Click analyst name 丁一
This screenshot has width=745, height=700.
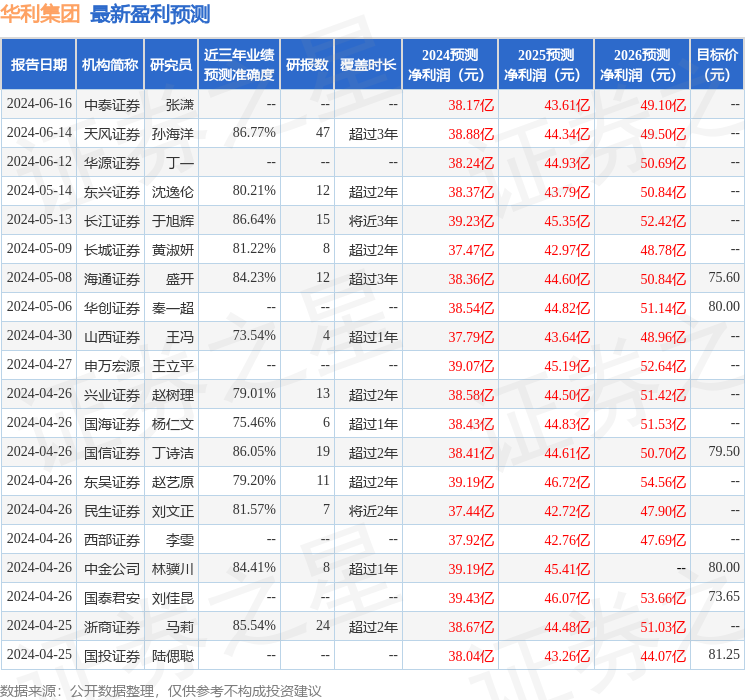click(180, 163)
